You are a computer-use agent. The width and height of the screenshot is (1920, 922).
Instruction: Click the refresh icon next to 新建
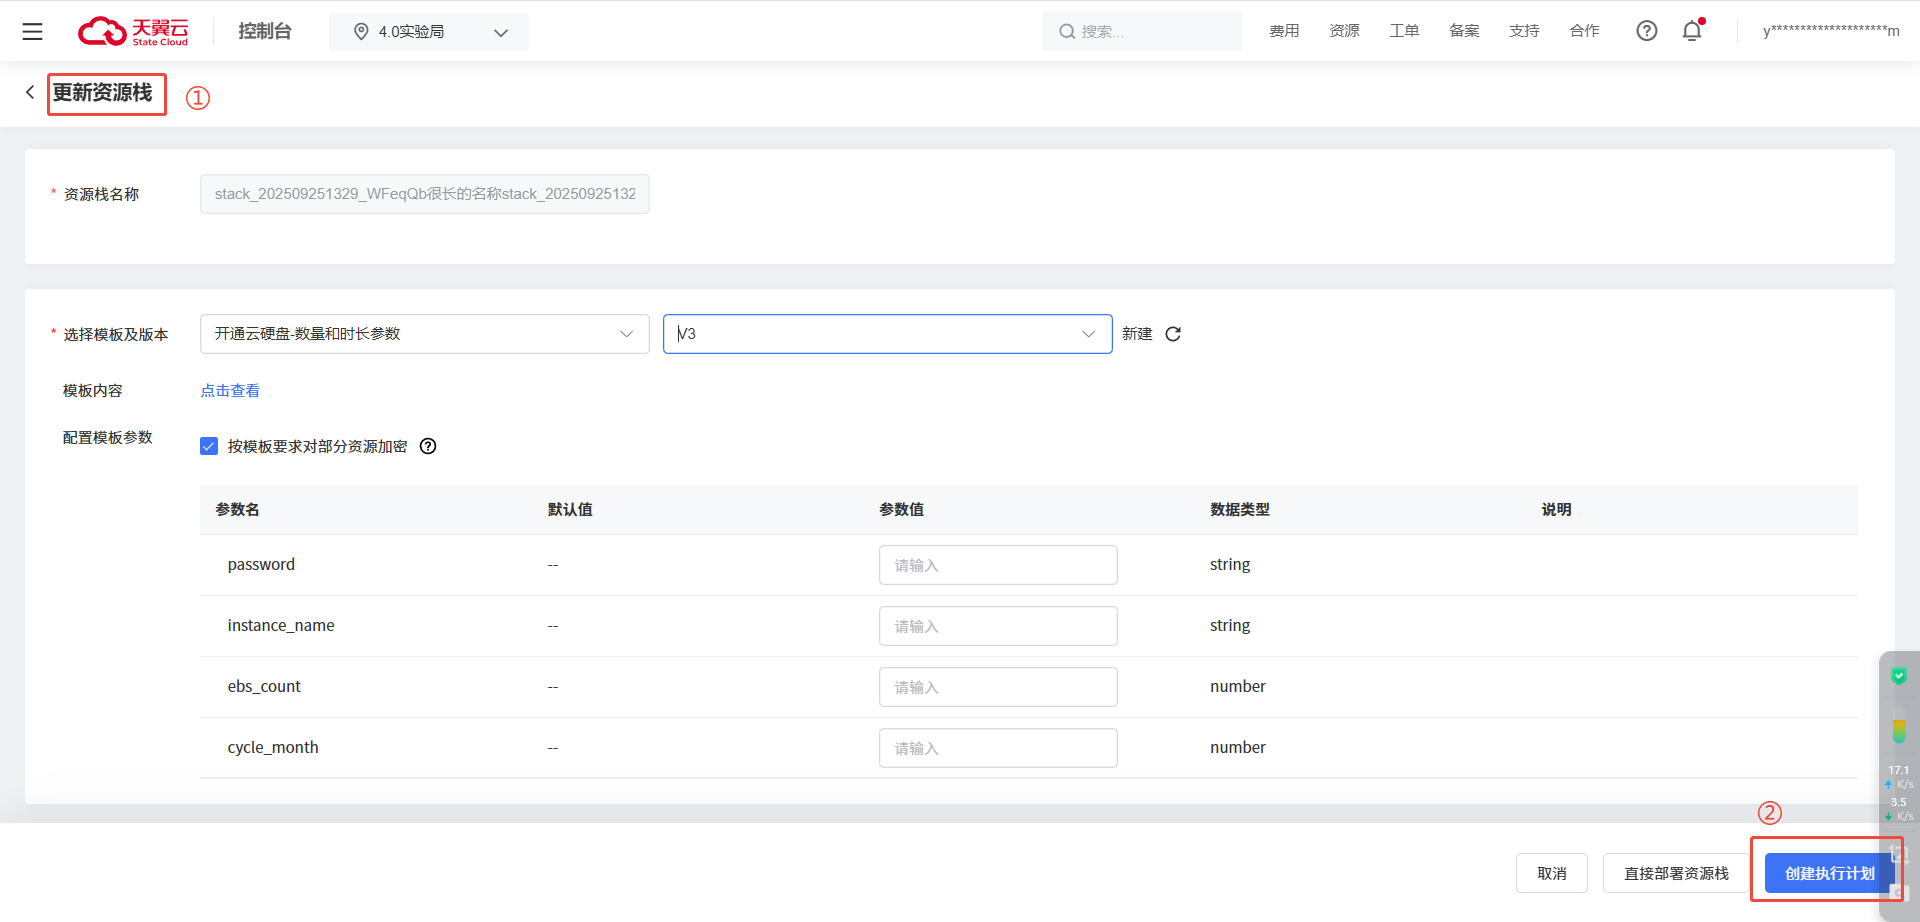1173,334
